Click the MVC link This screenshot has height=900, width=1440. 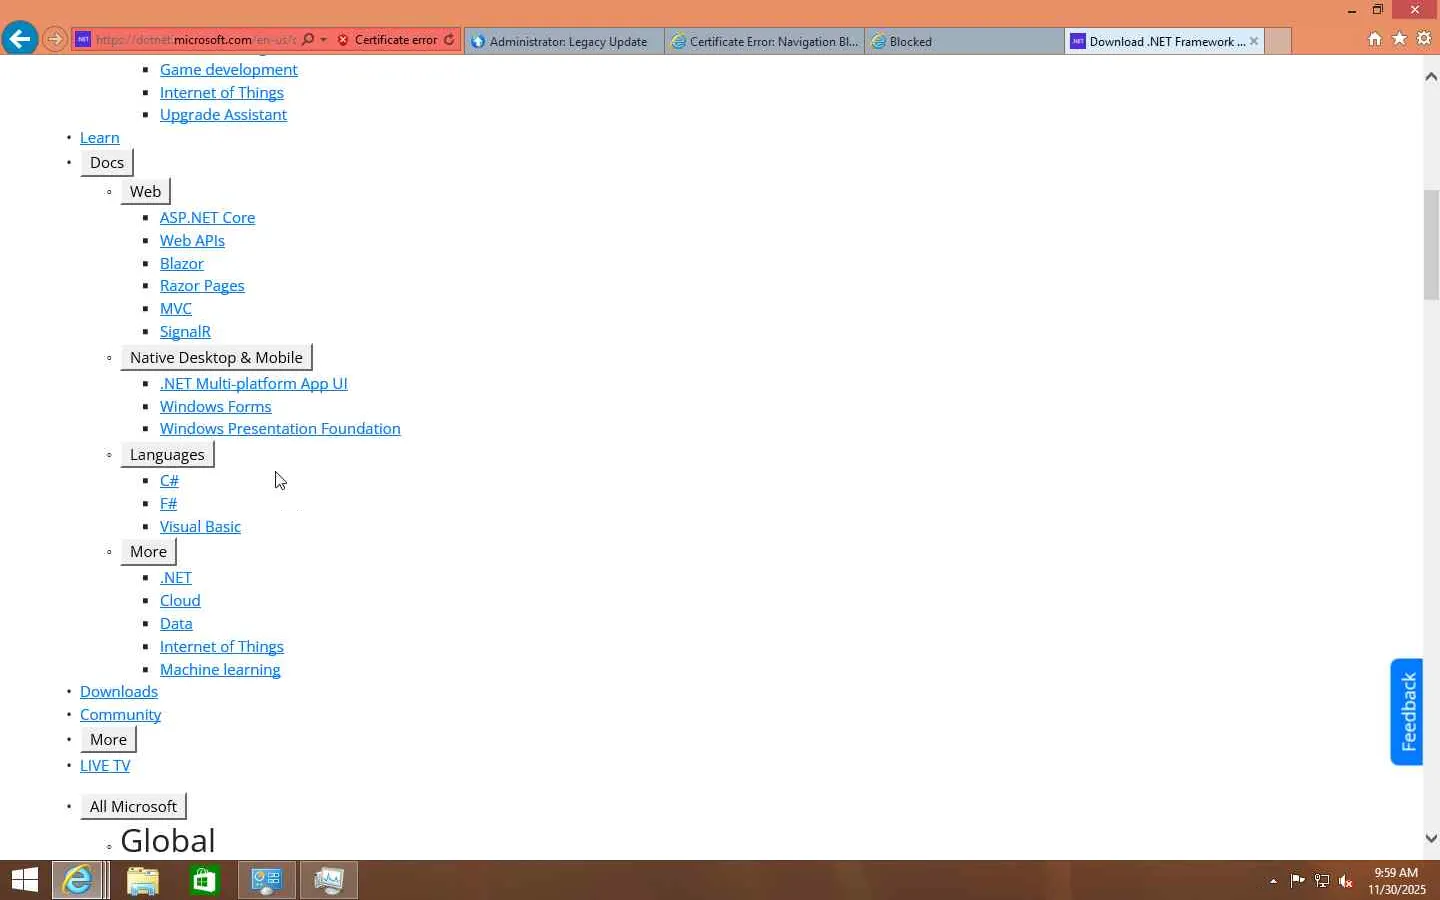click(176, 308)
